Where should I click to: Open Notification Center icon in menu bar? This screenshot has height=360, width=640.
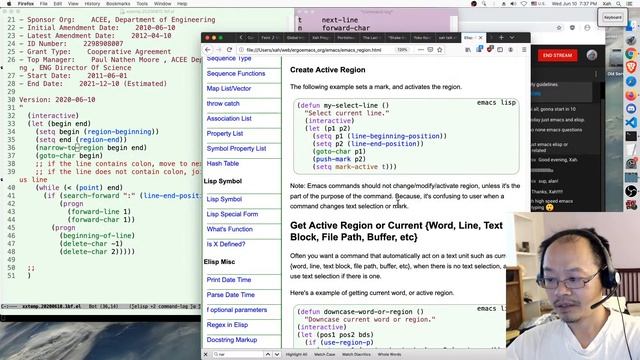coord(630,4)
